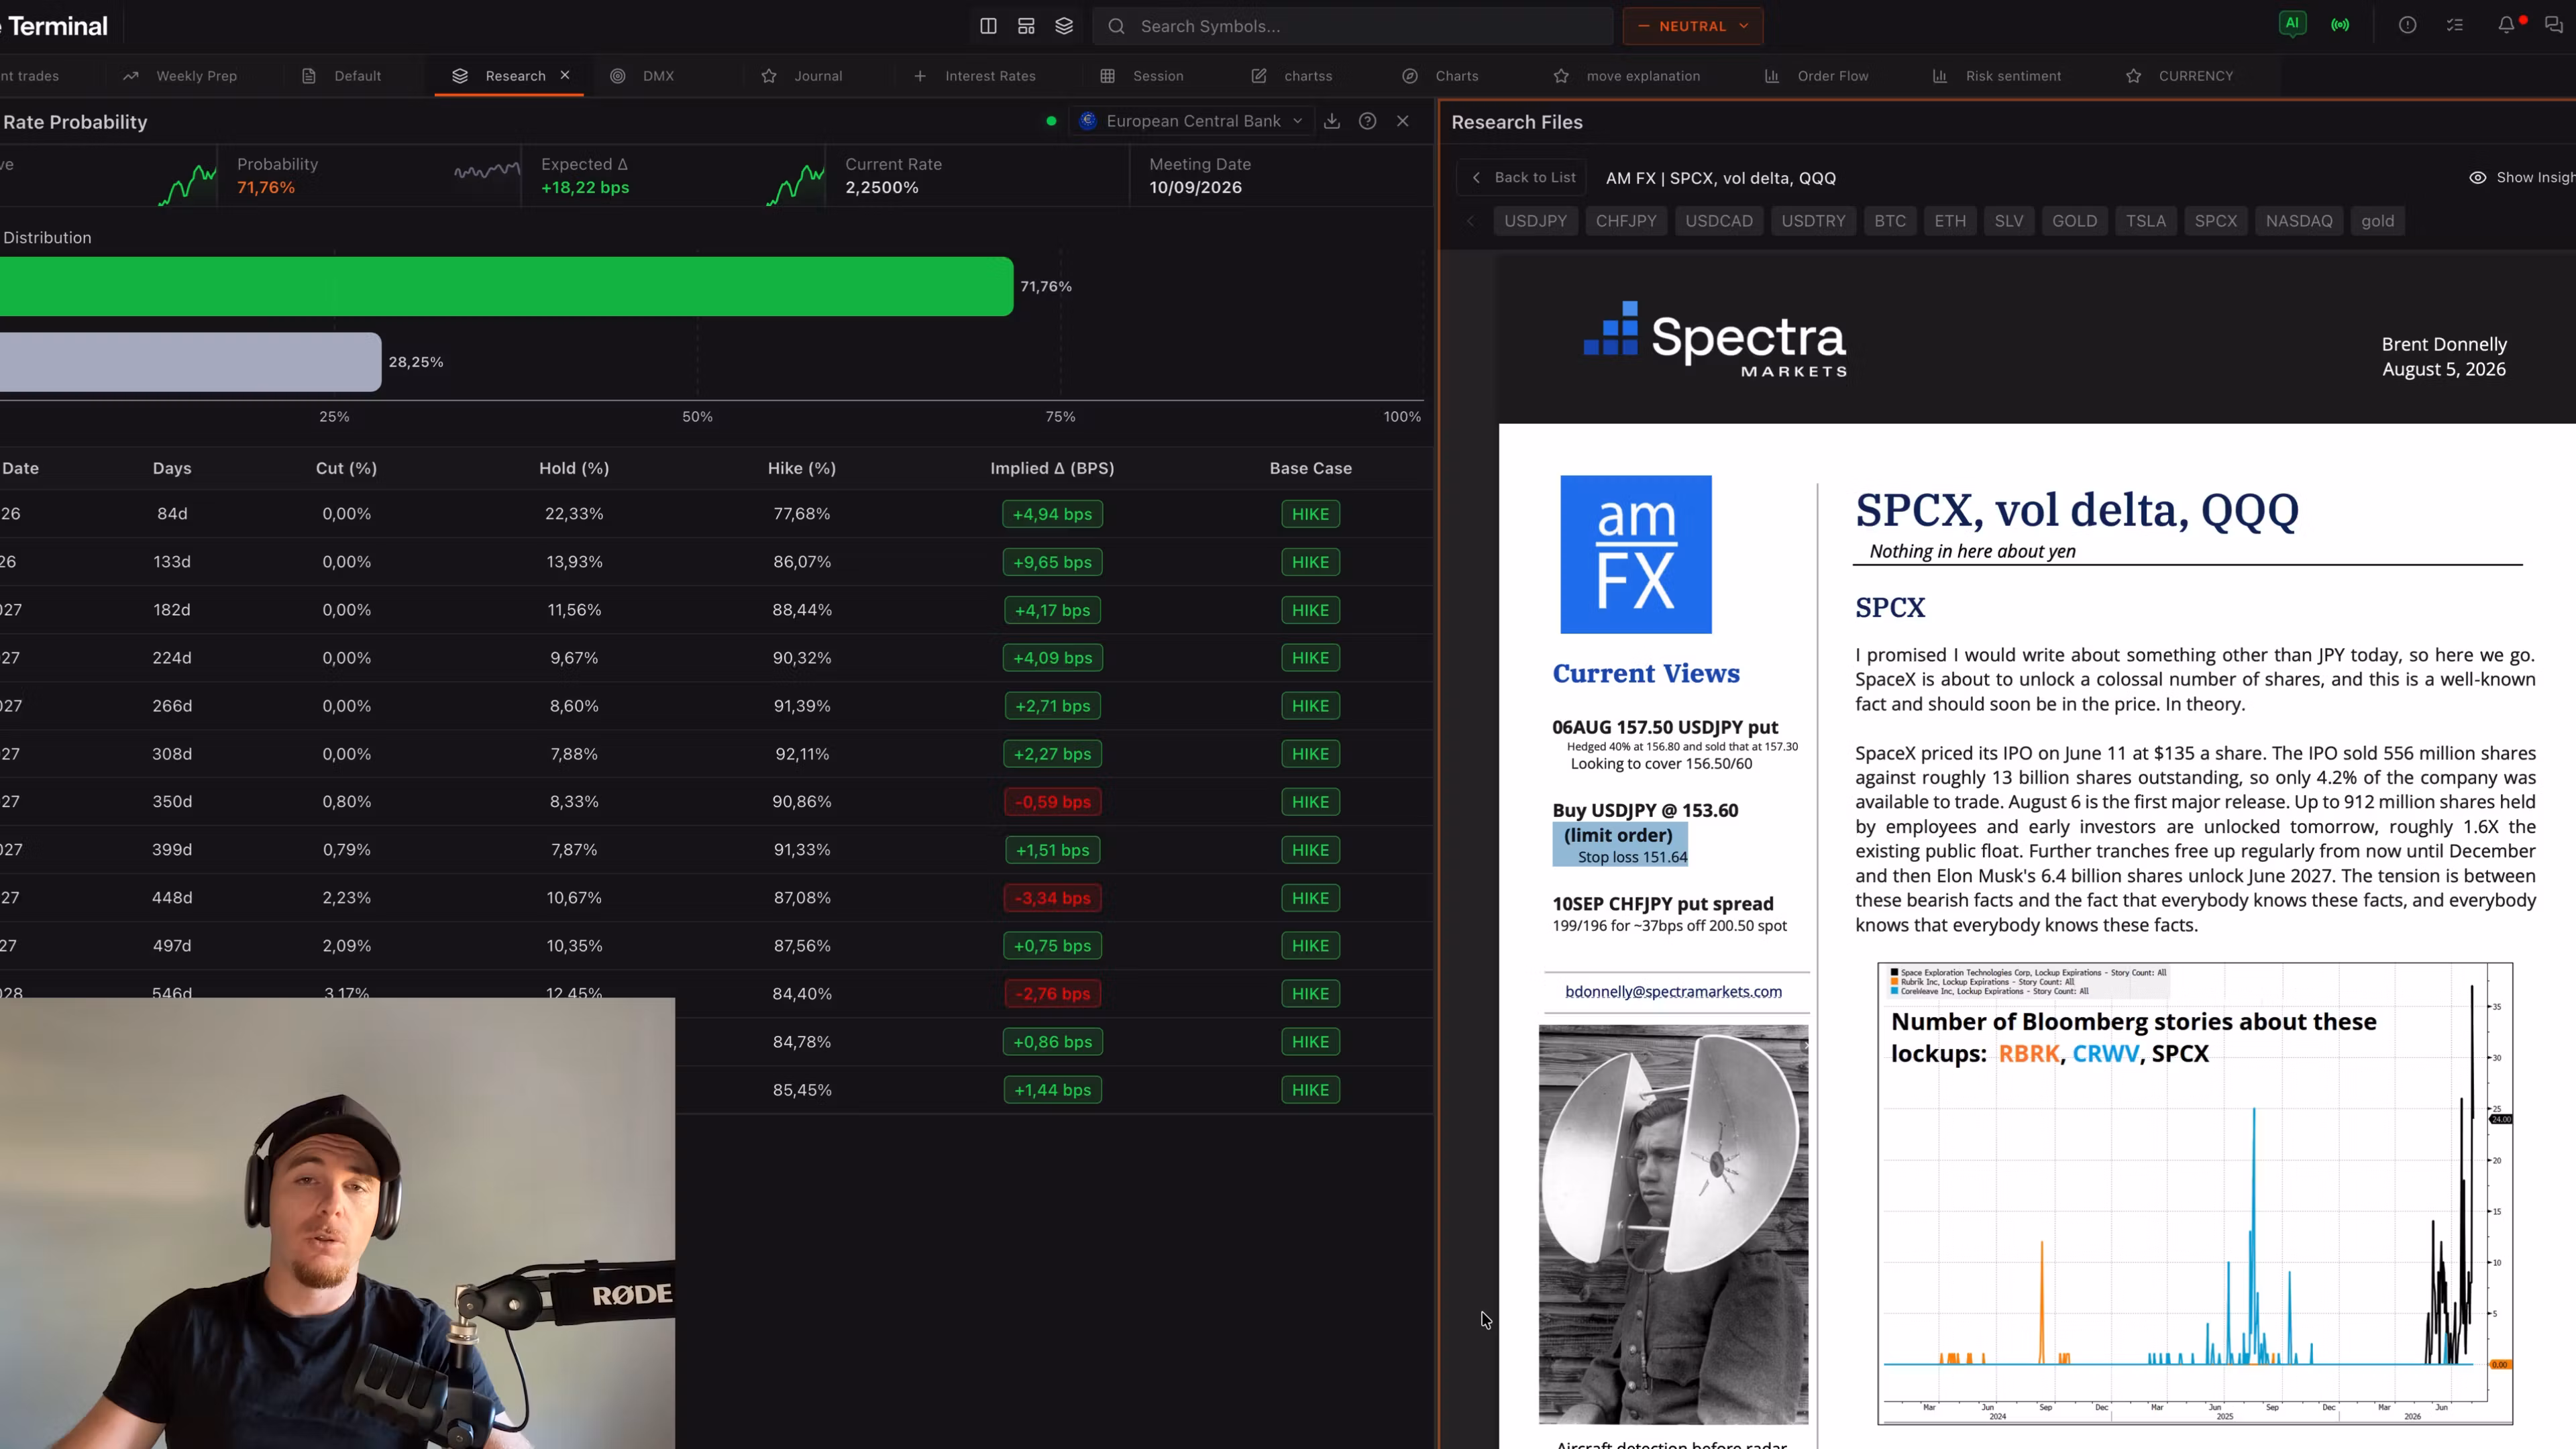Select the NASDAQ tag

click(x=2299, y=221)
